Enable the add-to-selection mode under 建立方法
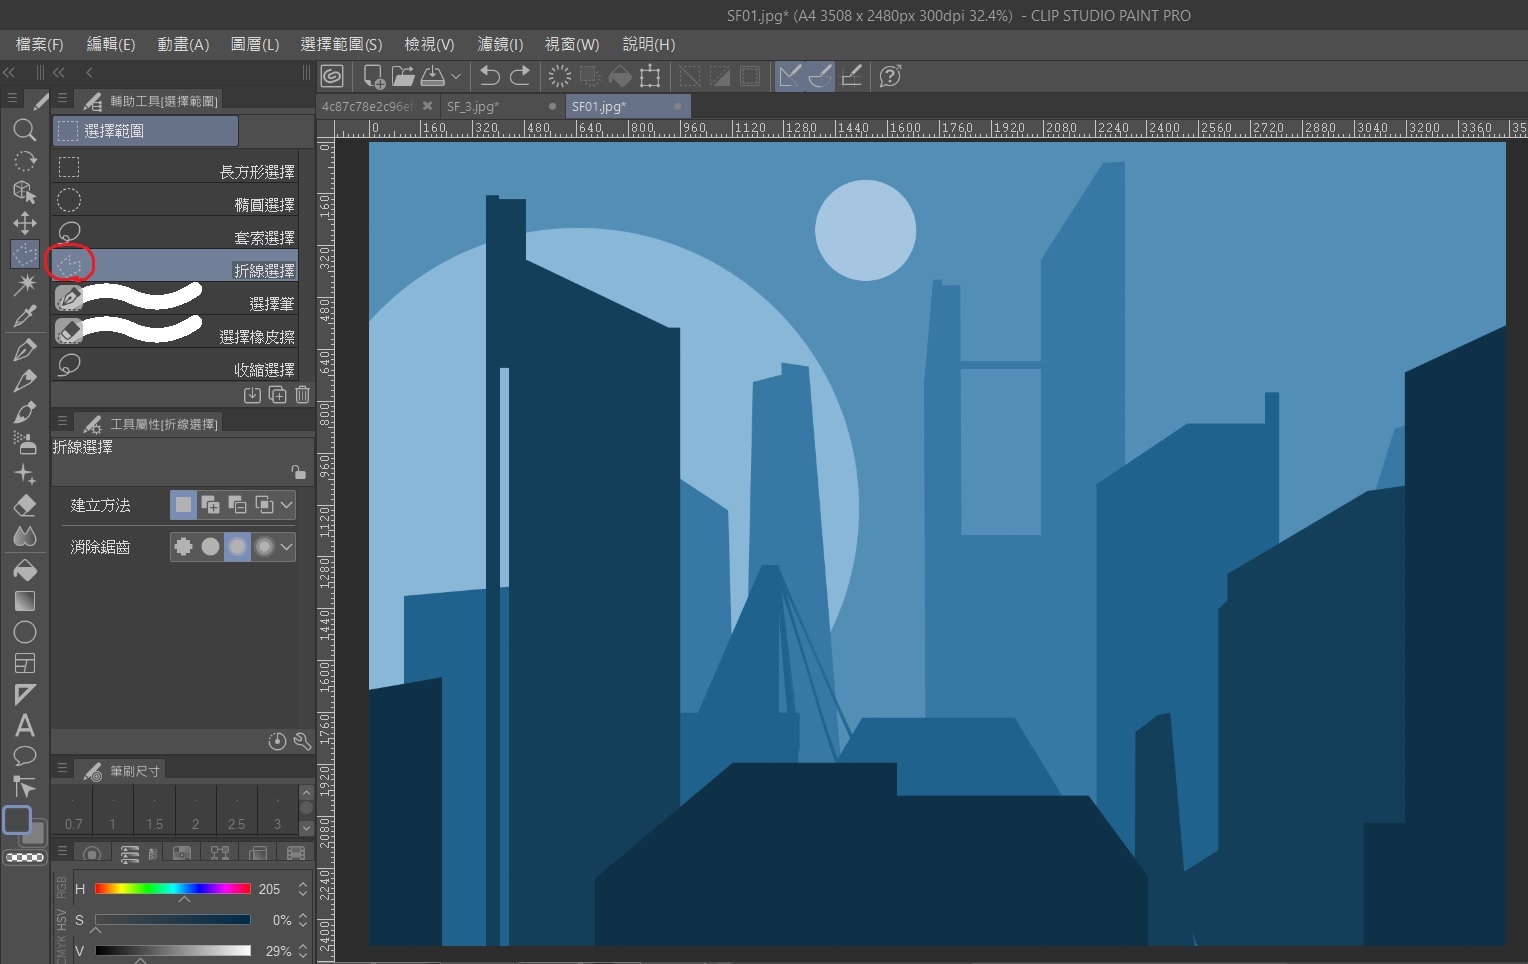This screenshot has height=964, width=1528. pos(211,505)
